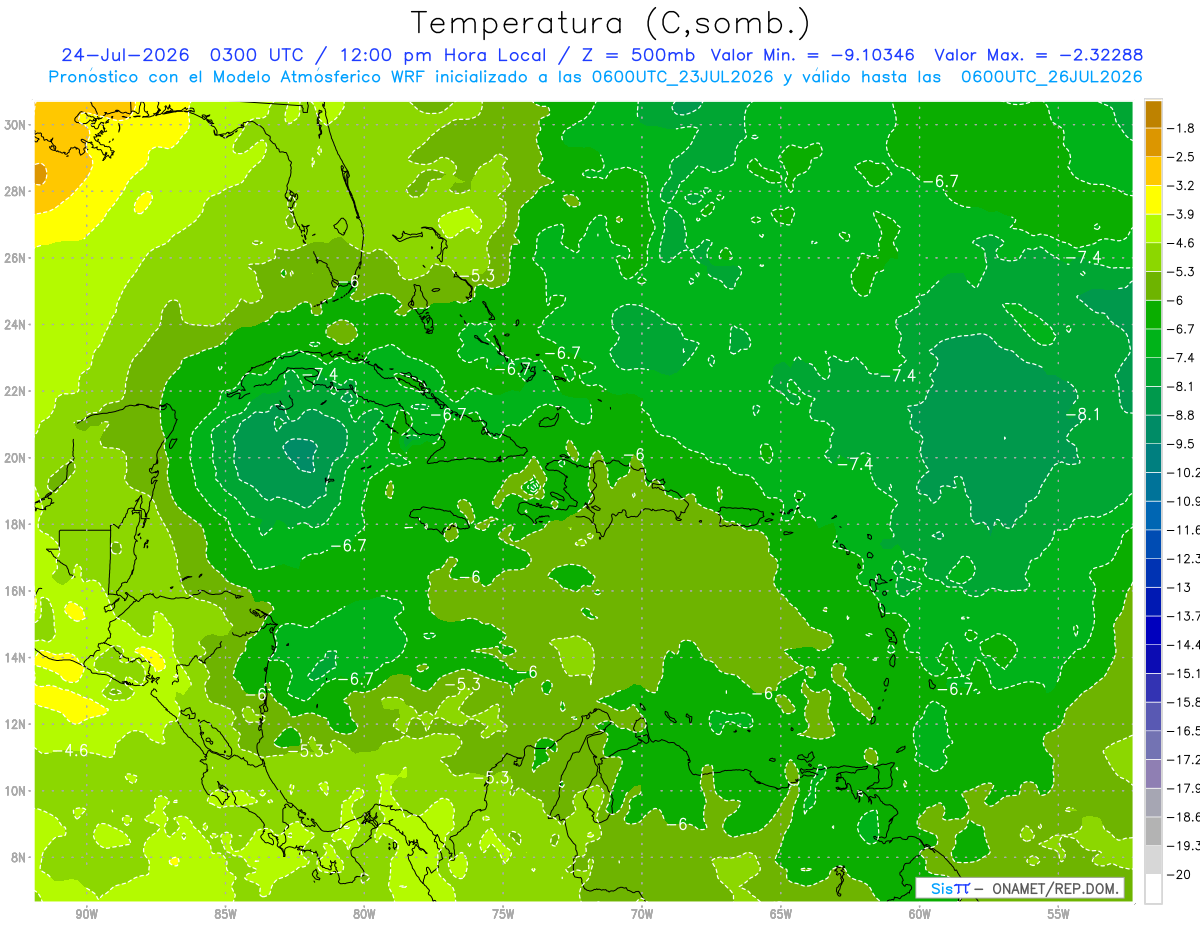Click the 'Valor Max. = -2.32288' text

click(1038, 55)
